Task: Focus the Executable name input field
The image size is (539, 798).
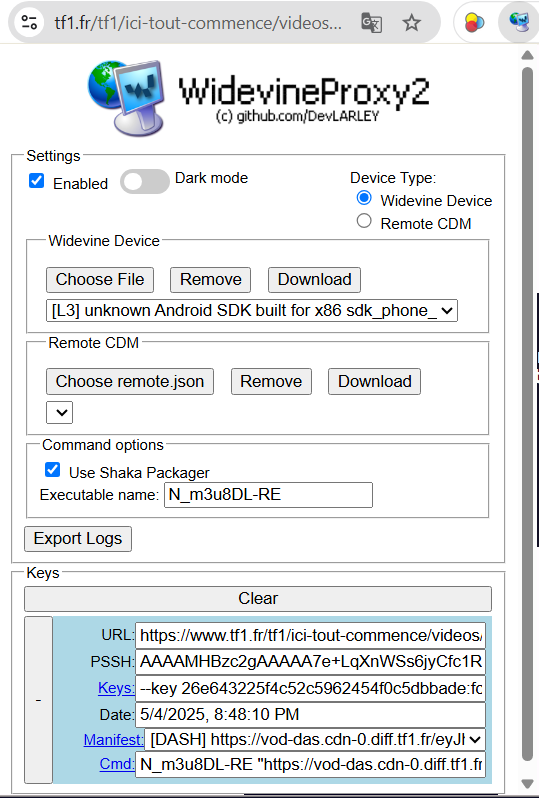Action: [268, 495]
